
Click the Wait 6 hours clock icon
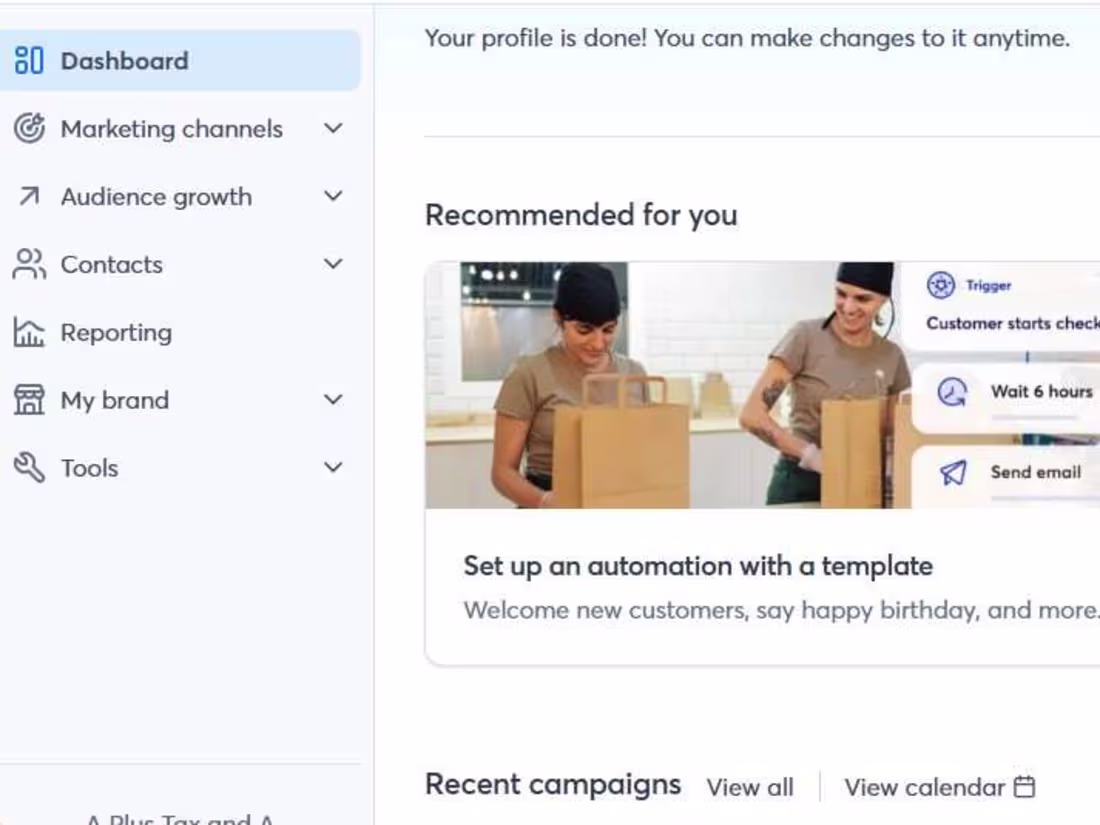[x=955, y=392]
